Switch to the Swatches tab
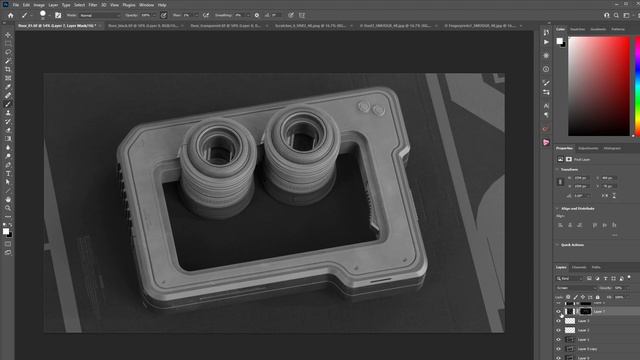The image size is (640, 360). click(x=577, y=29)
